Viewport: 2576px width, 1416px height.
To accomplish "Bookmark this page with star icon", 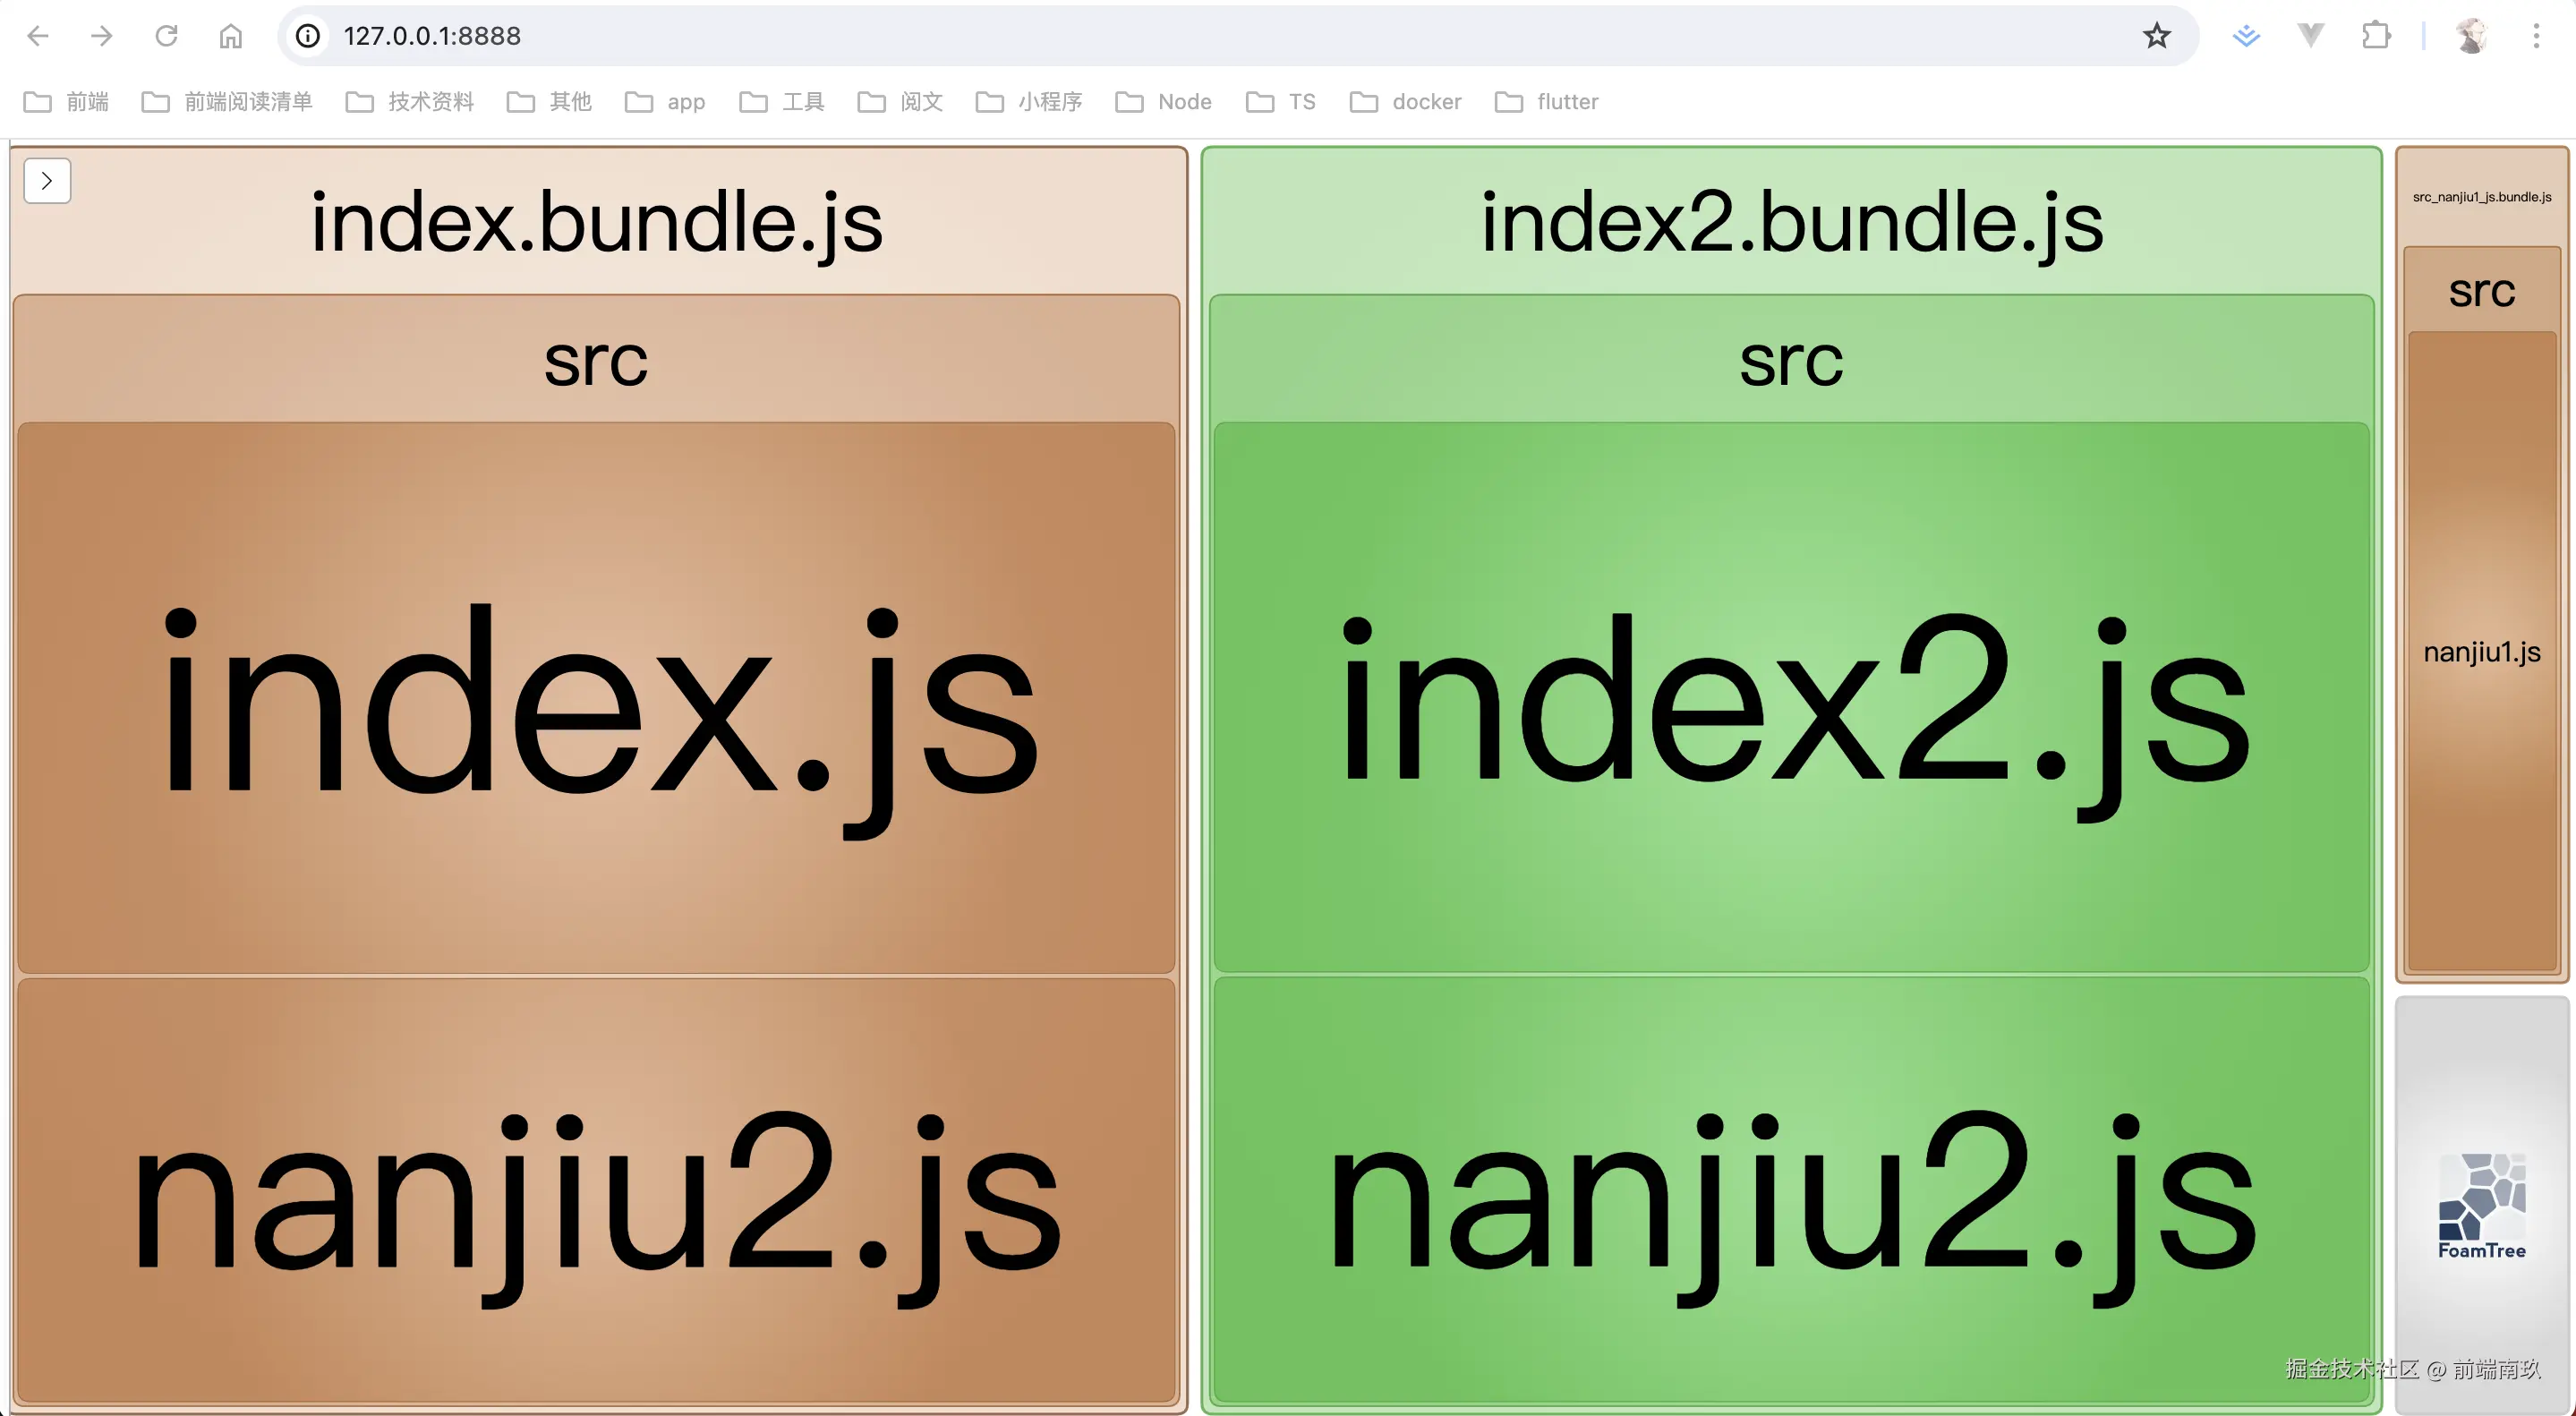I will [2156, 36].
